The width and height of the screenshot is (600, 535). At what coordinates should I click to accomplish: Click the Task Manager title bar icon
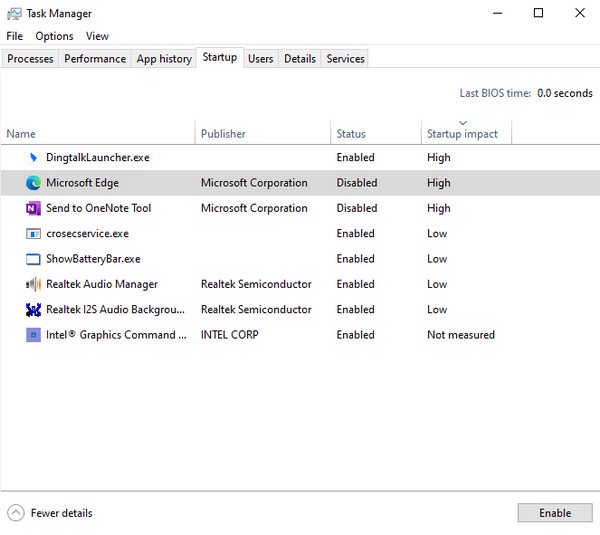(x=14, y=14)
